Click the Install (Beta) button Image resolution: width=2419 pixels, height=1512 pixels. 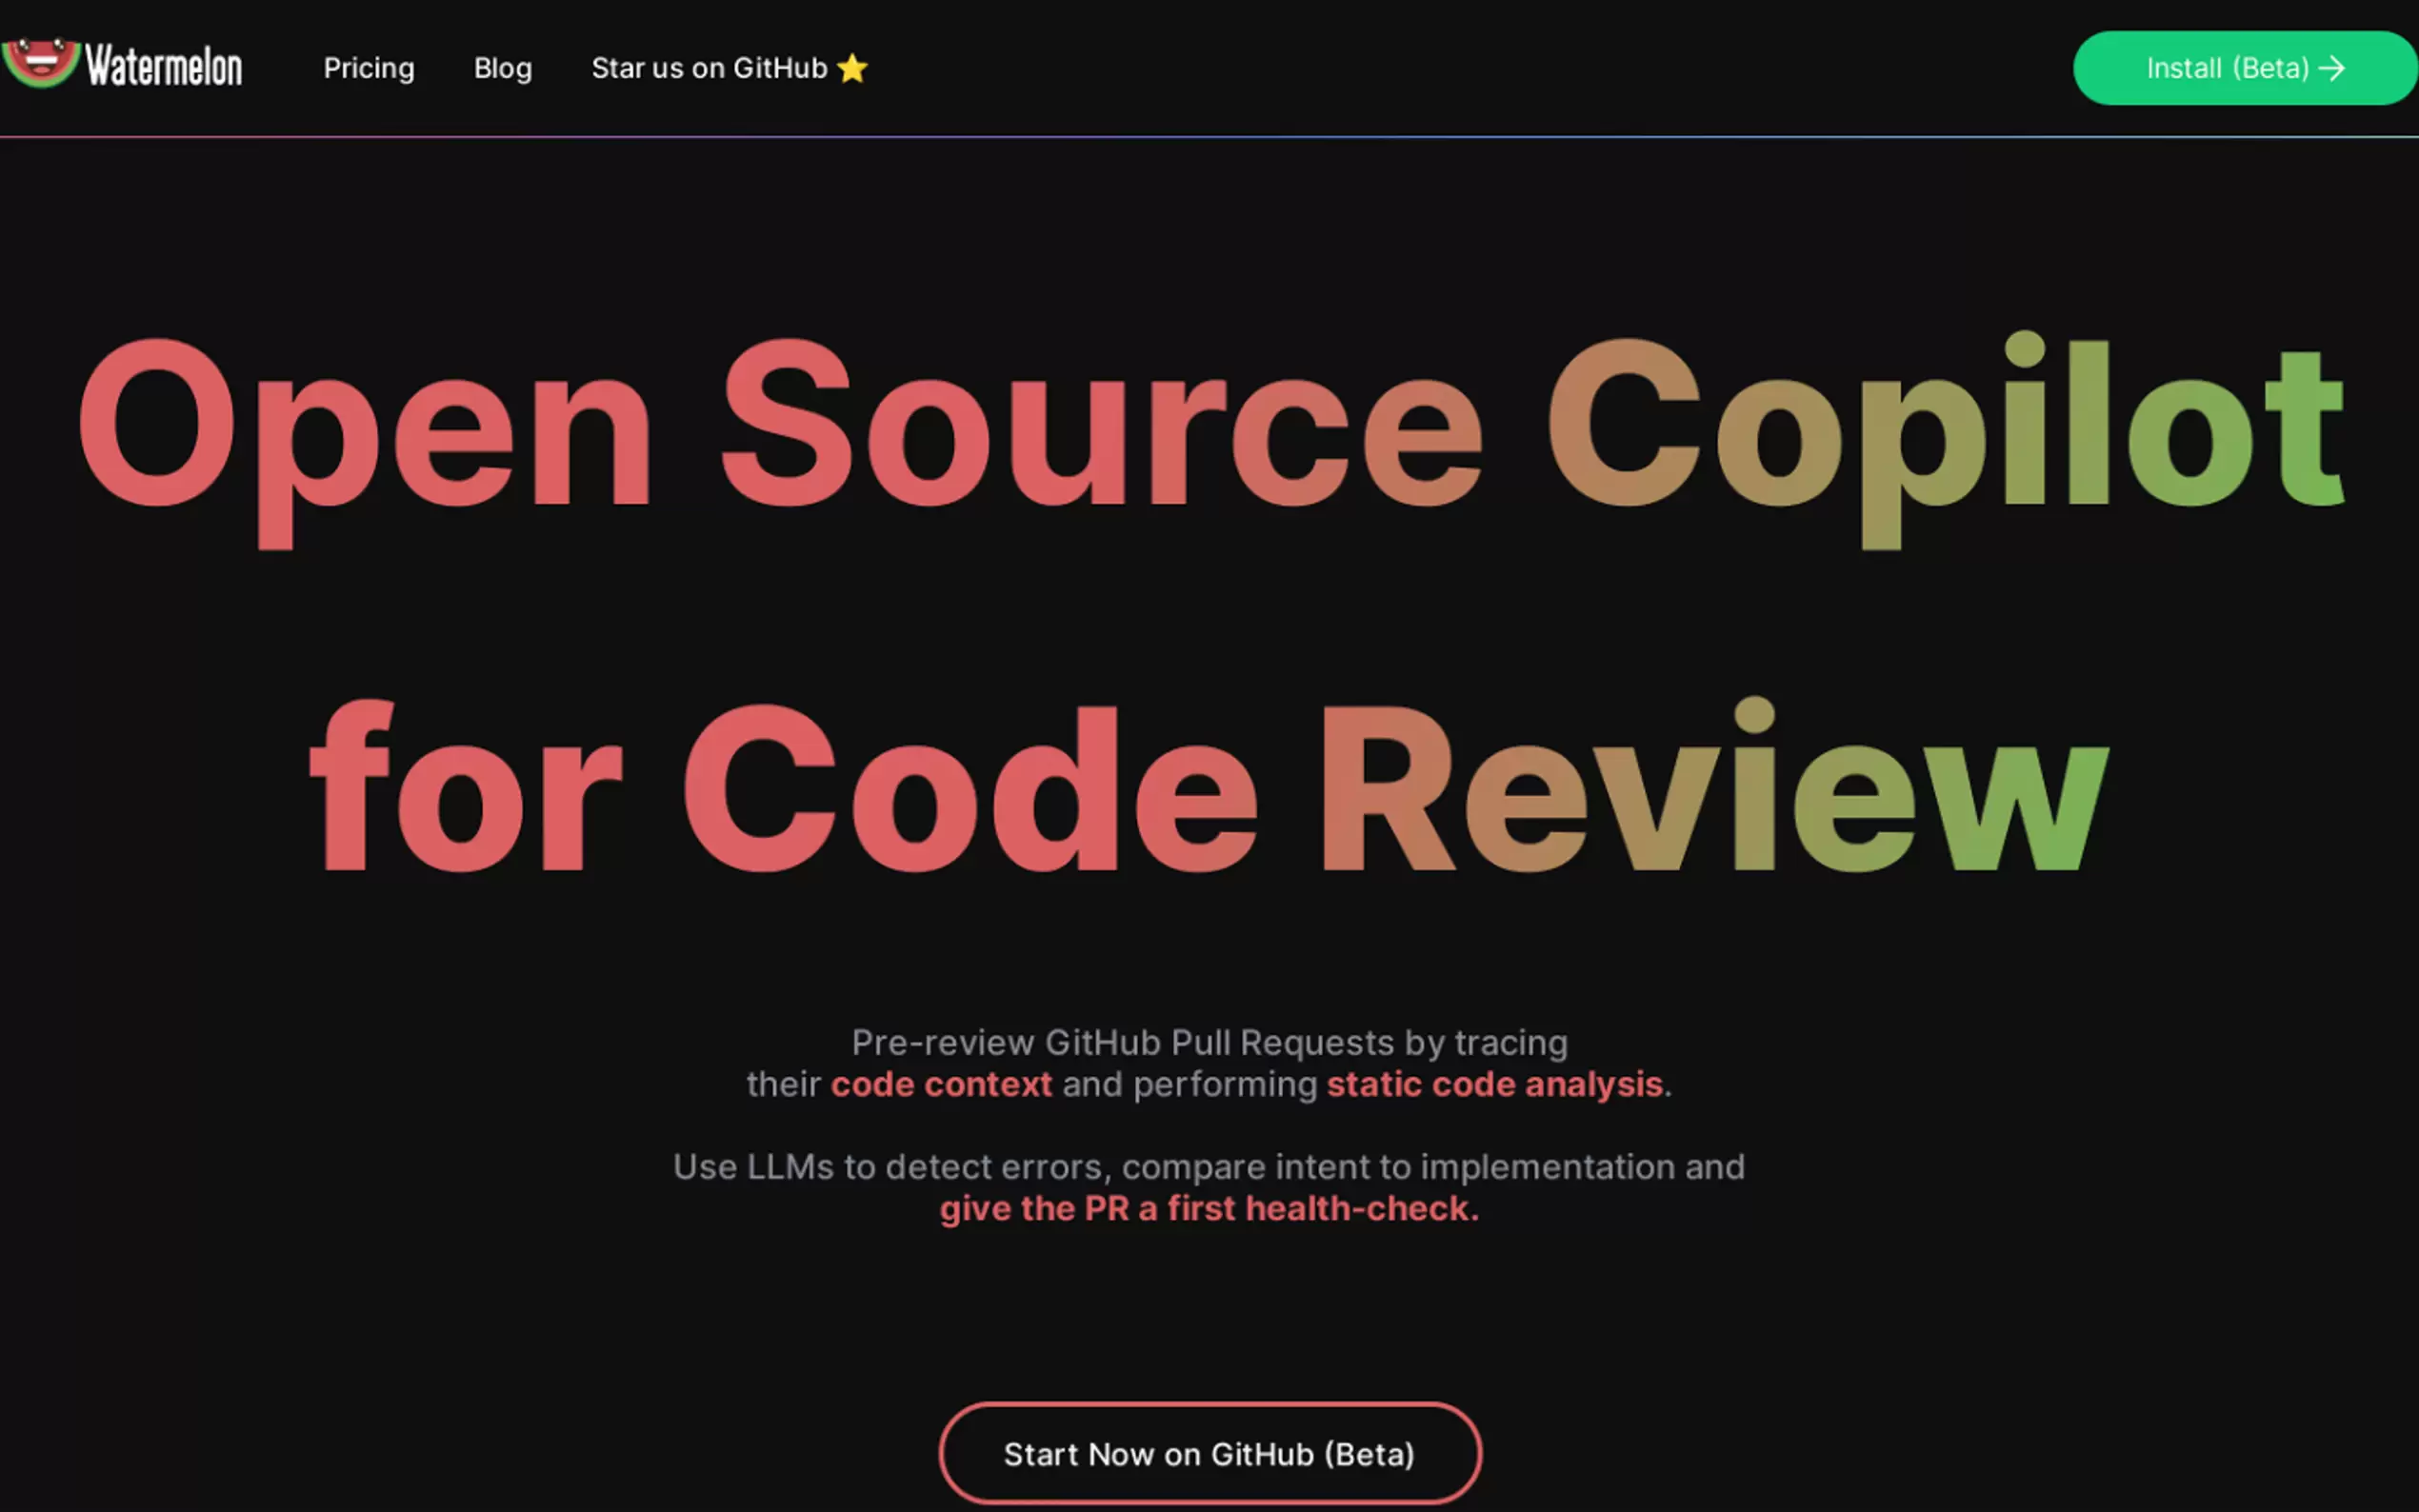(x=2245, y=68)
